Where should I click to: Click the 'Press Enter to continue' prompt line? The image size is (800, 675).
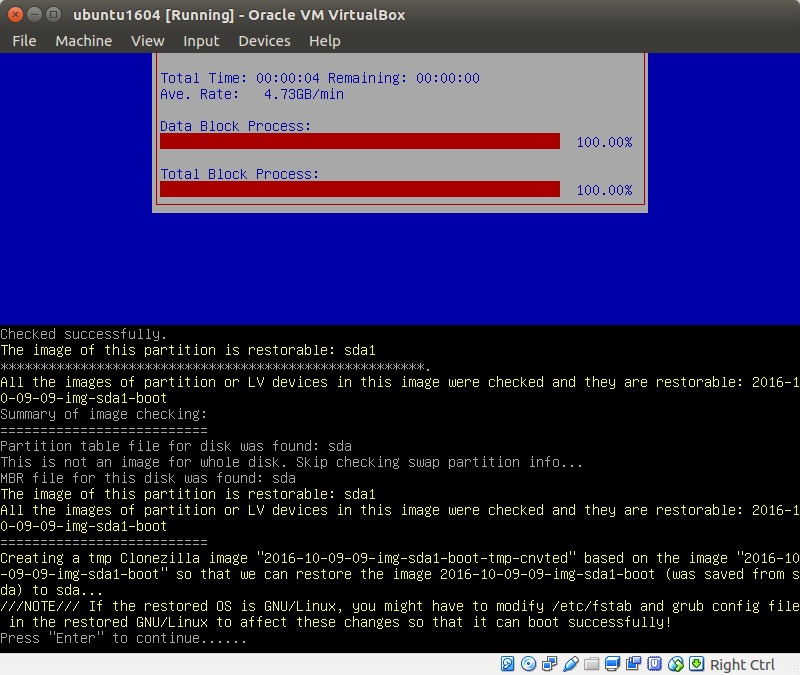tap(123, 638)
